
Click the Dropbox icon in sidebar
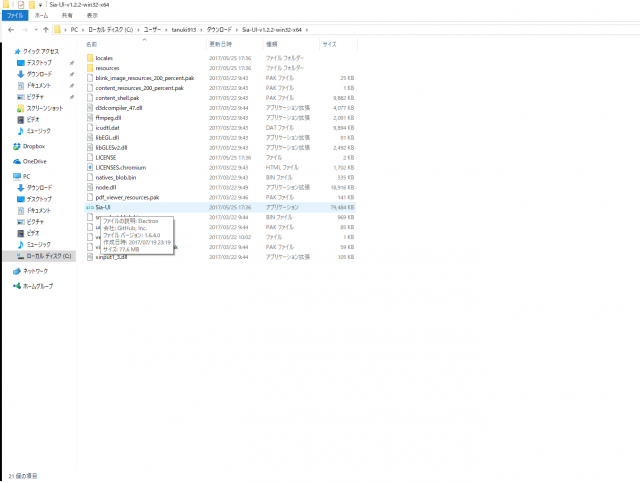point(17,146)
